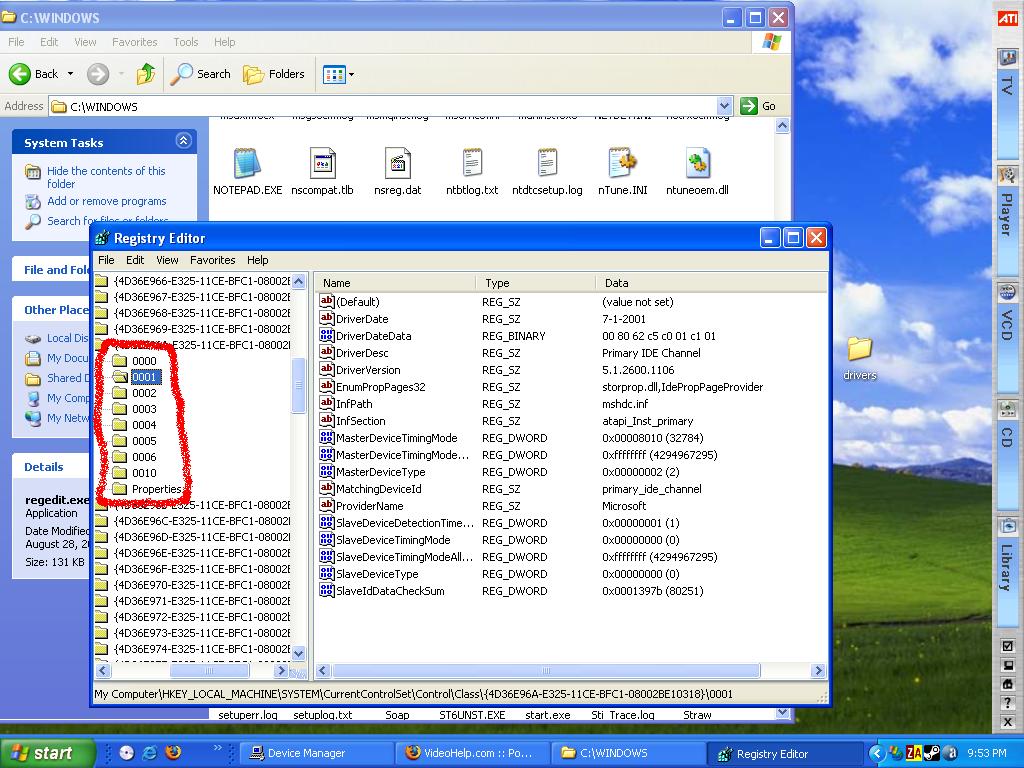The height and width of the screenshot is (768, 1024).
Task: Open the Registry Editor View menu
Action: (167, 260)
